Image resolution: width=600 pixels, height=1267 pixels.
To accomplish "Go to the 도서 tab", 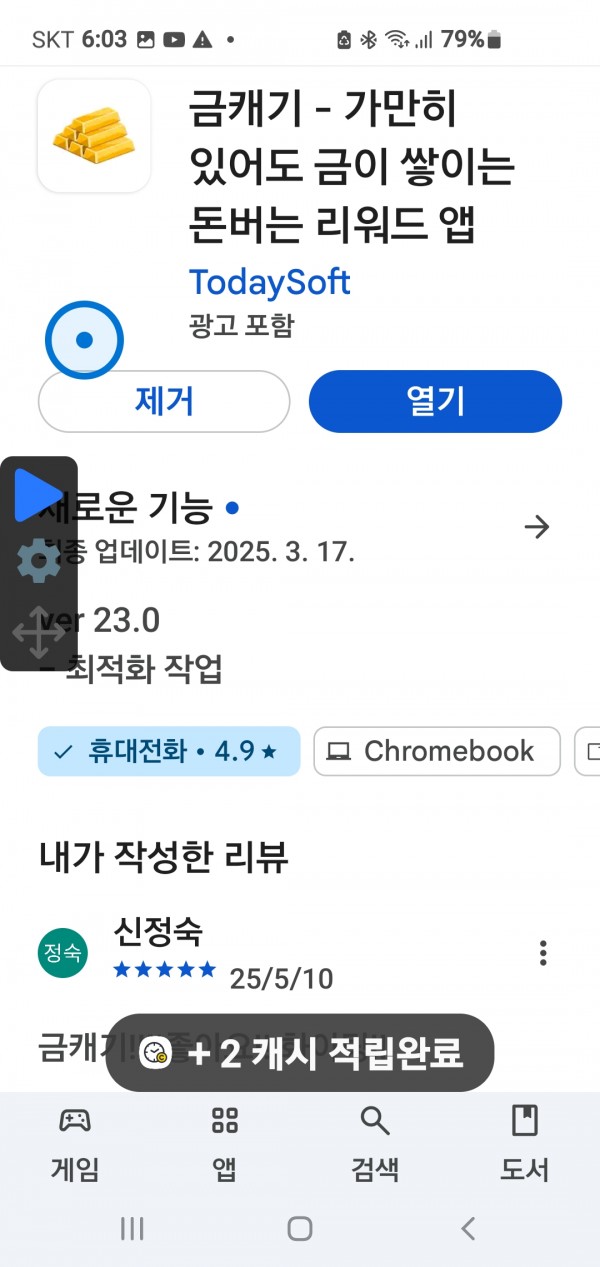I will point(525,1145).
